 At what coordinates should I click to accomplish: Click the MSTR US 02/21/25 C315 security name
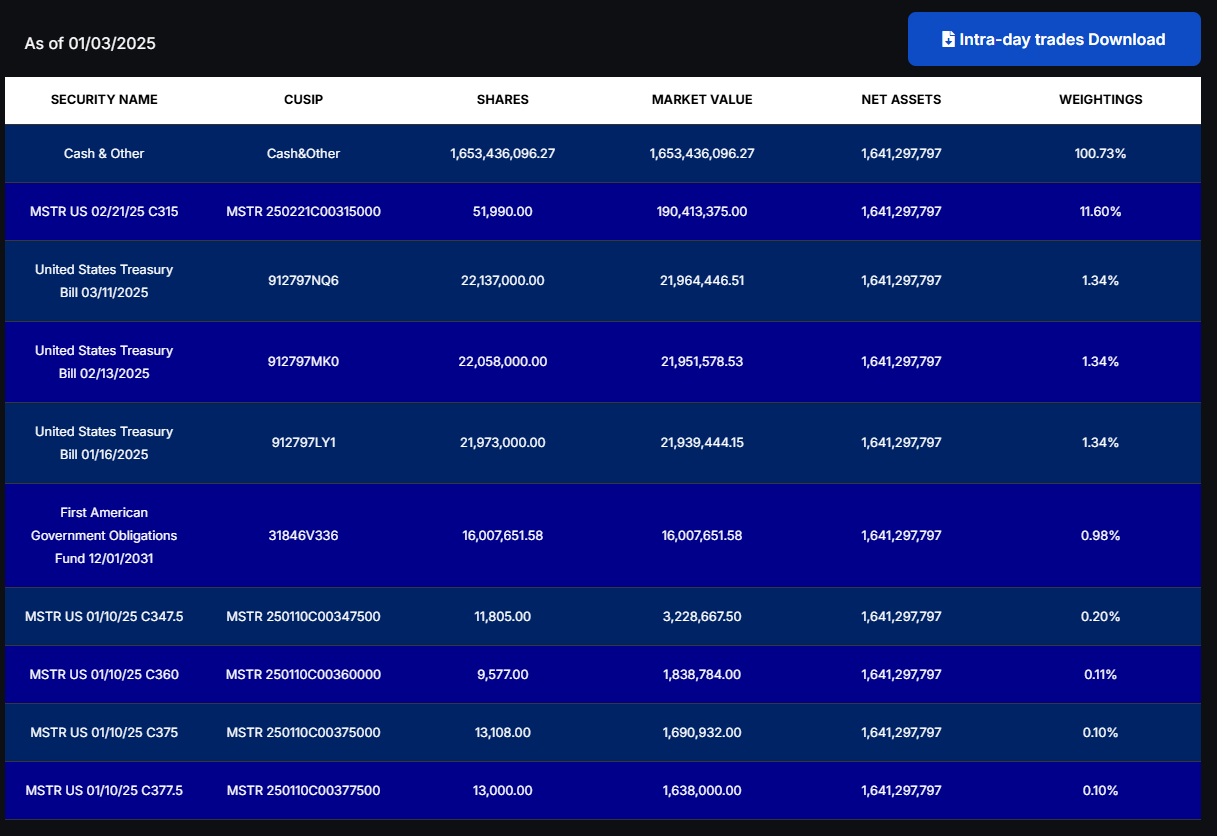(104, 212)
